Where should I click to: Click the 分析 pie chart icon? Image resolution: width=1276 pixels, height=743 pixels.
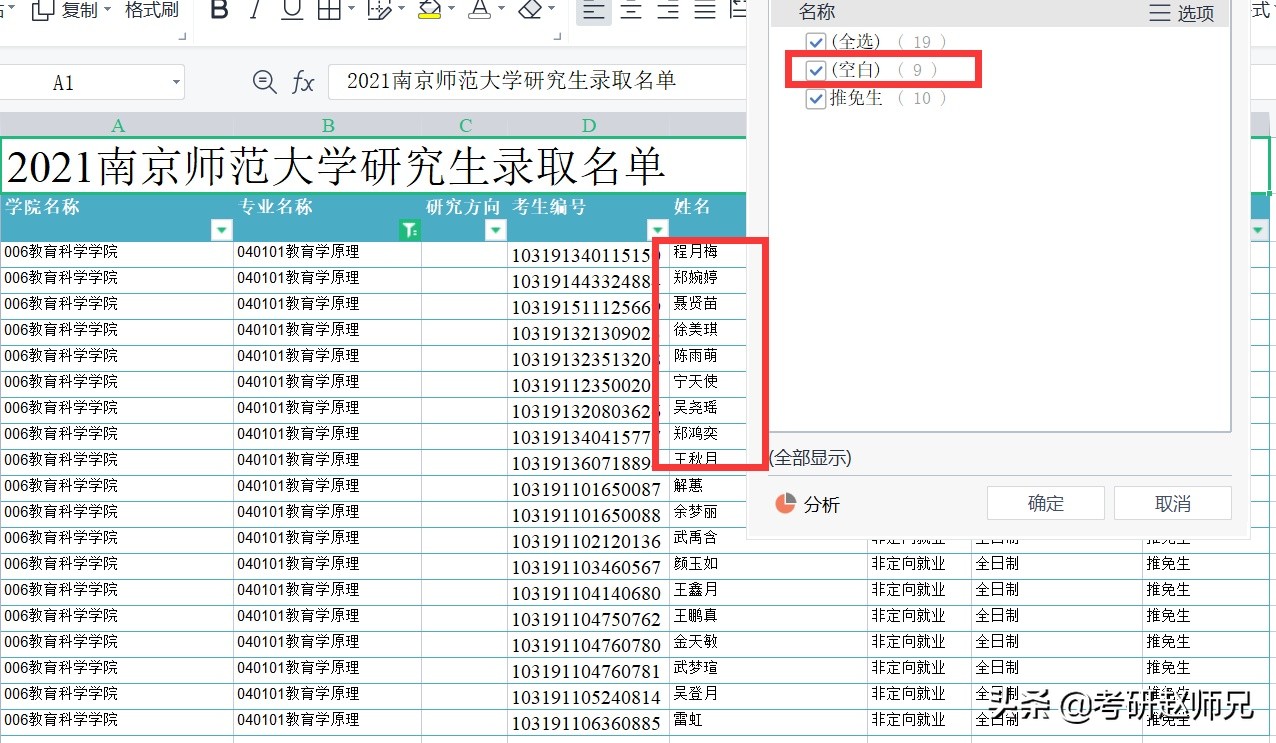tap(787, 504)
